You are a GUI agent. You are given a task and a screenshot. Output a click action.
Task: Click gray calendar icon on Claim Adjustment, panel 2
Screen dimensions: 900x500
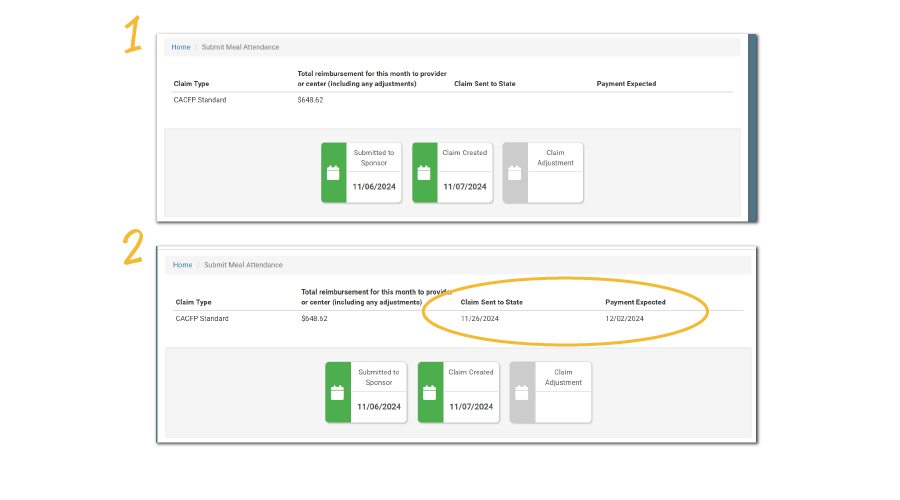click(522, 392)
